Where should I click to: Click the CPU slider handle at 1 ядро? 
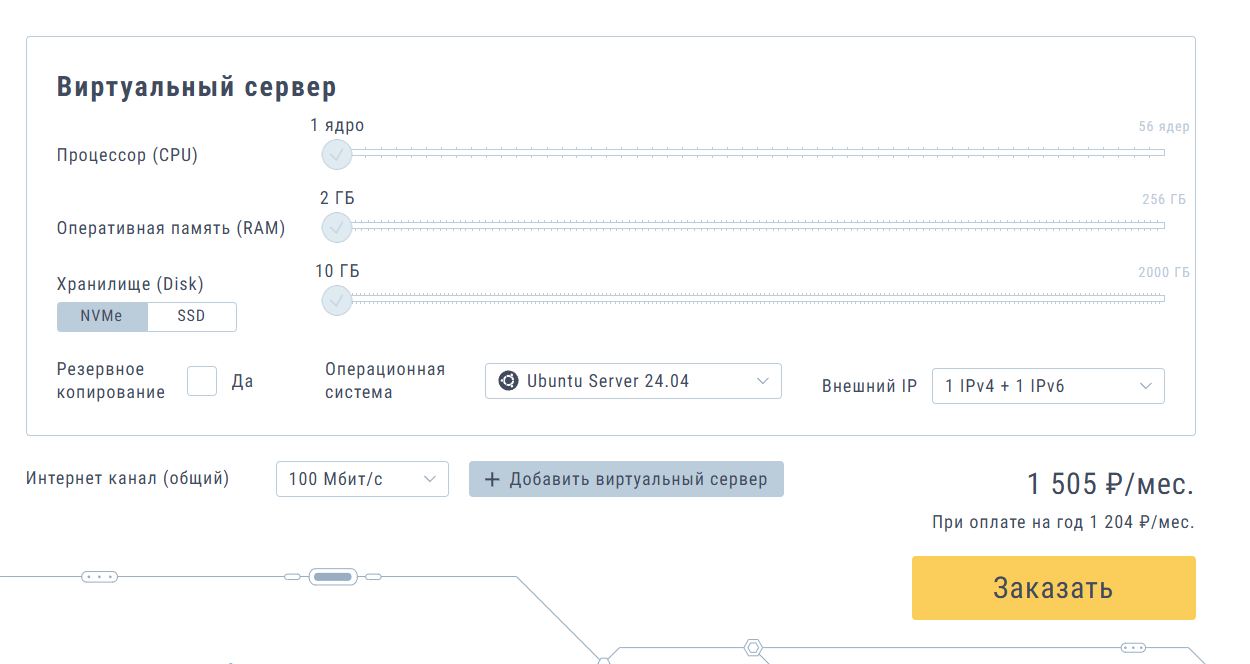337,154
